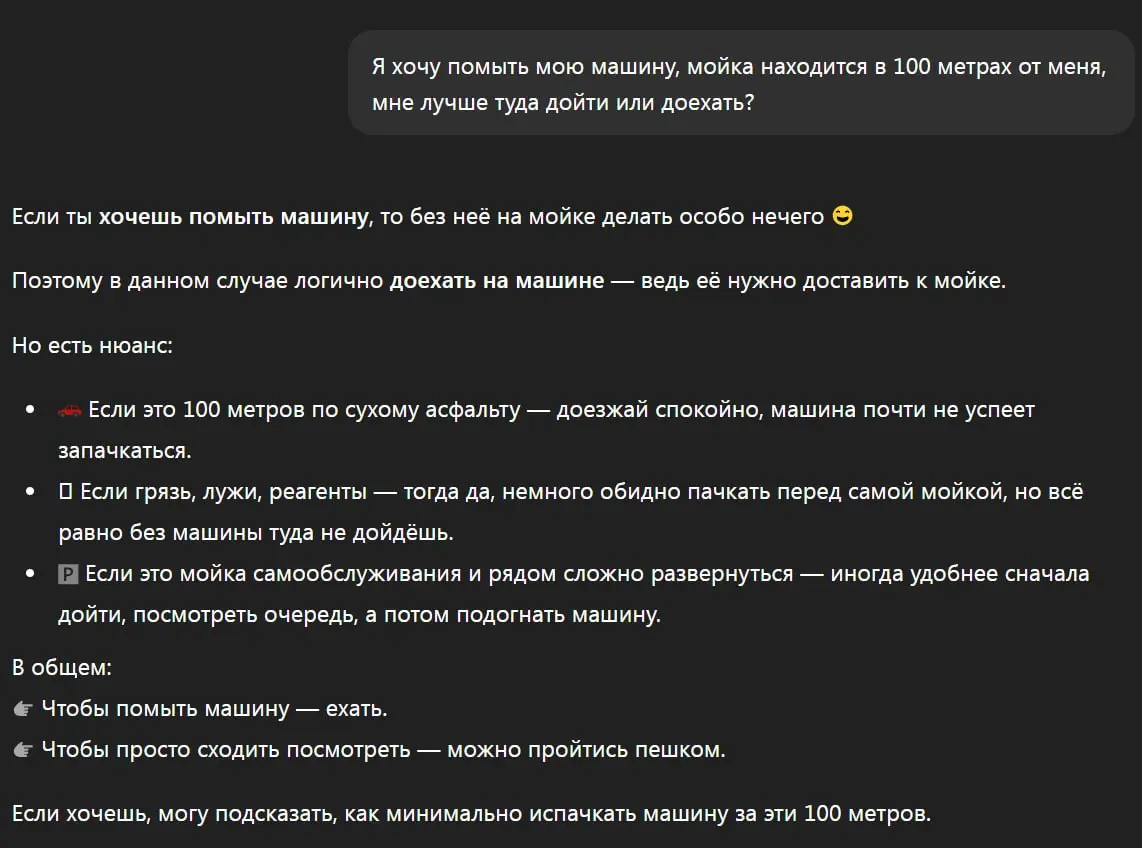Image resolution: width=1142 pixels, height=848 pixels.
Task: Click the "В общем:" heading line
Action: [62, 668]
